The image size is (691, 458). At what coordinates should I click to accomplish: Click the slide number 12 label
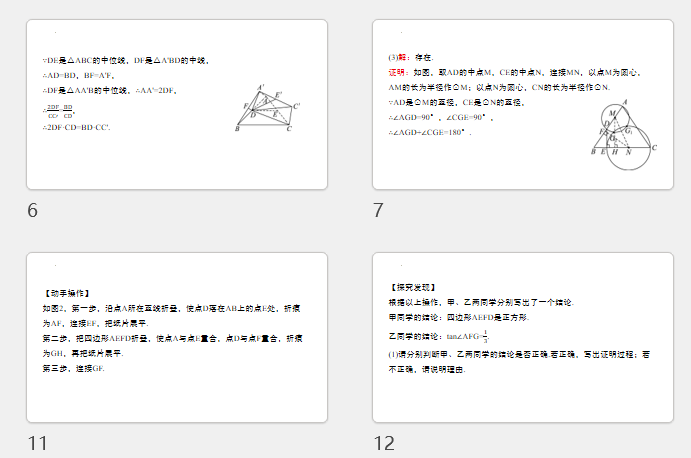(x=384, y=443)
